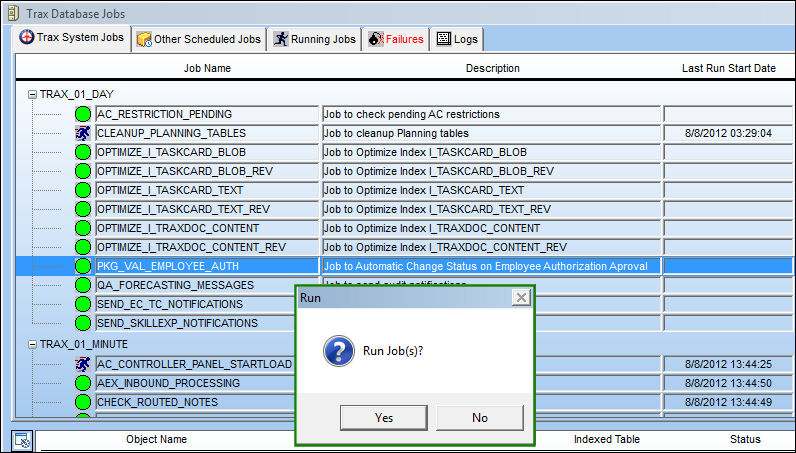Click the Trax Database Jobs window icon
Screen dimensions: 796x453
pyautogui.click(x=13, y=13)
